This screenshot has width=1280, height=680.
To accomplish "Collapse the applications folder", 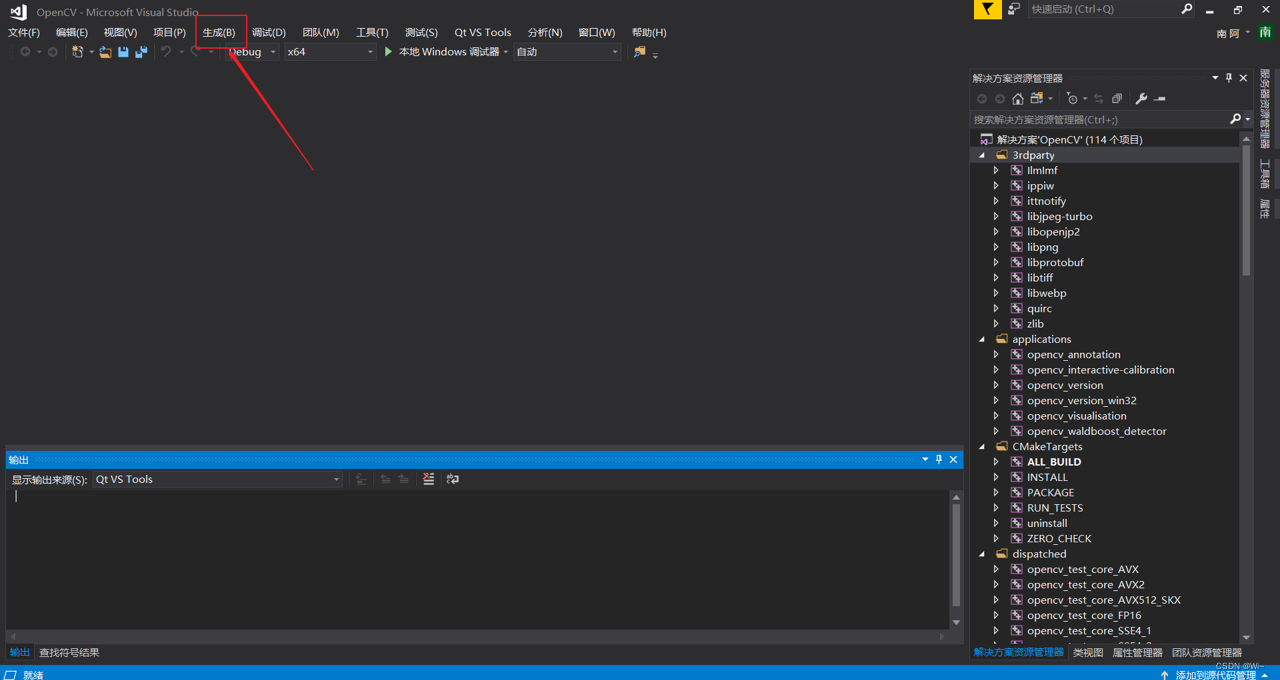I will 982,339.
